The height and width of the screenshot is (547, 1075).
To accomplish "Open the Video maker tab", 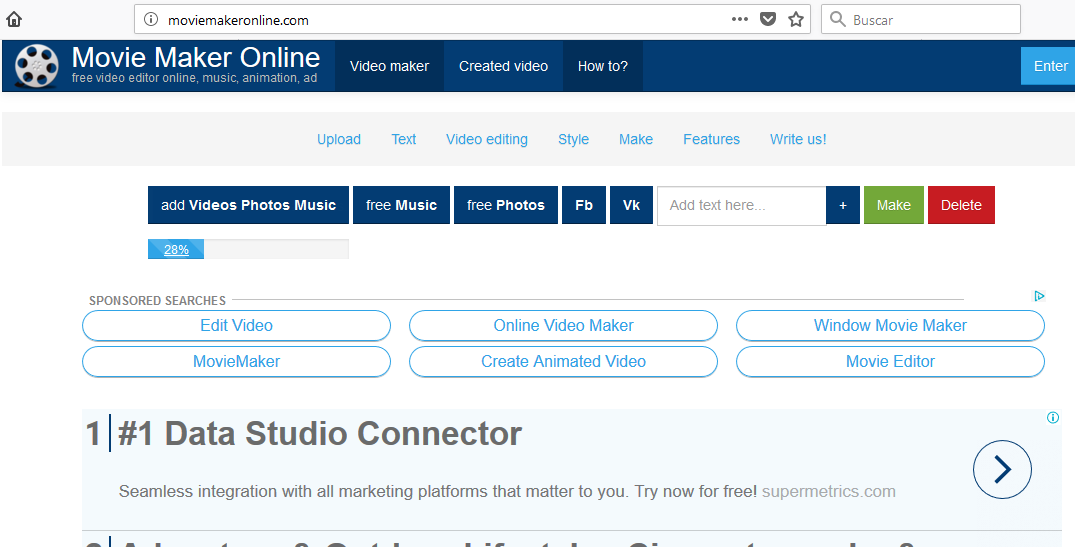I will pos(389,66).
